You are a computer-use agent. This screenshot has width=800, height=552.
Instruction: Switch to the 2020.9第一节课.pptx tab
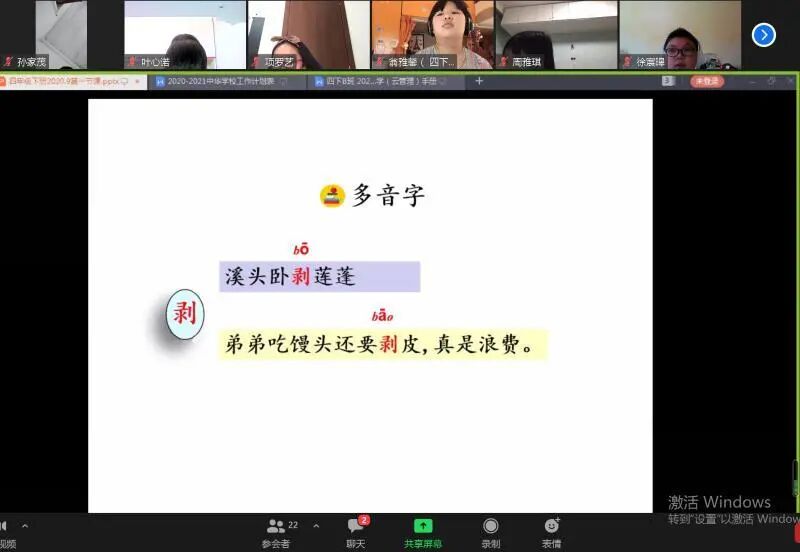[66, 81]
